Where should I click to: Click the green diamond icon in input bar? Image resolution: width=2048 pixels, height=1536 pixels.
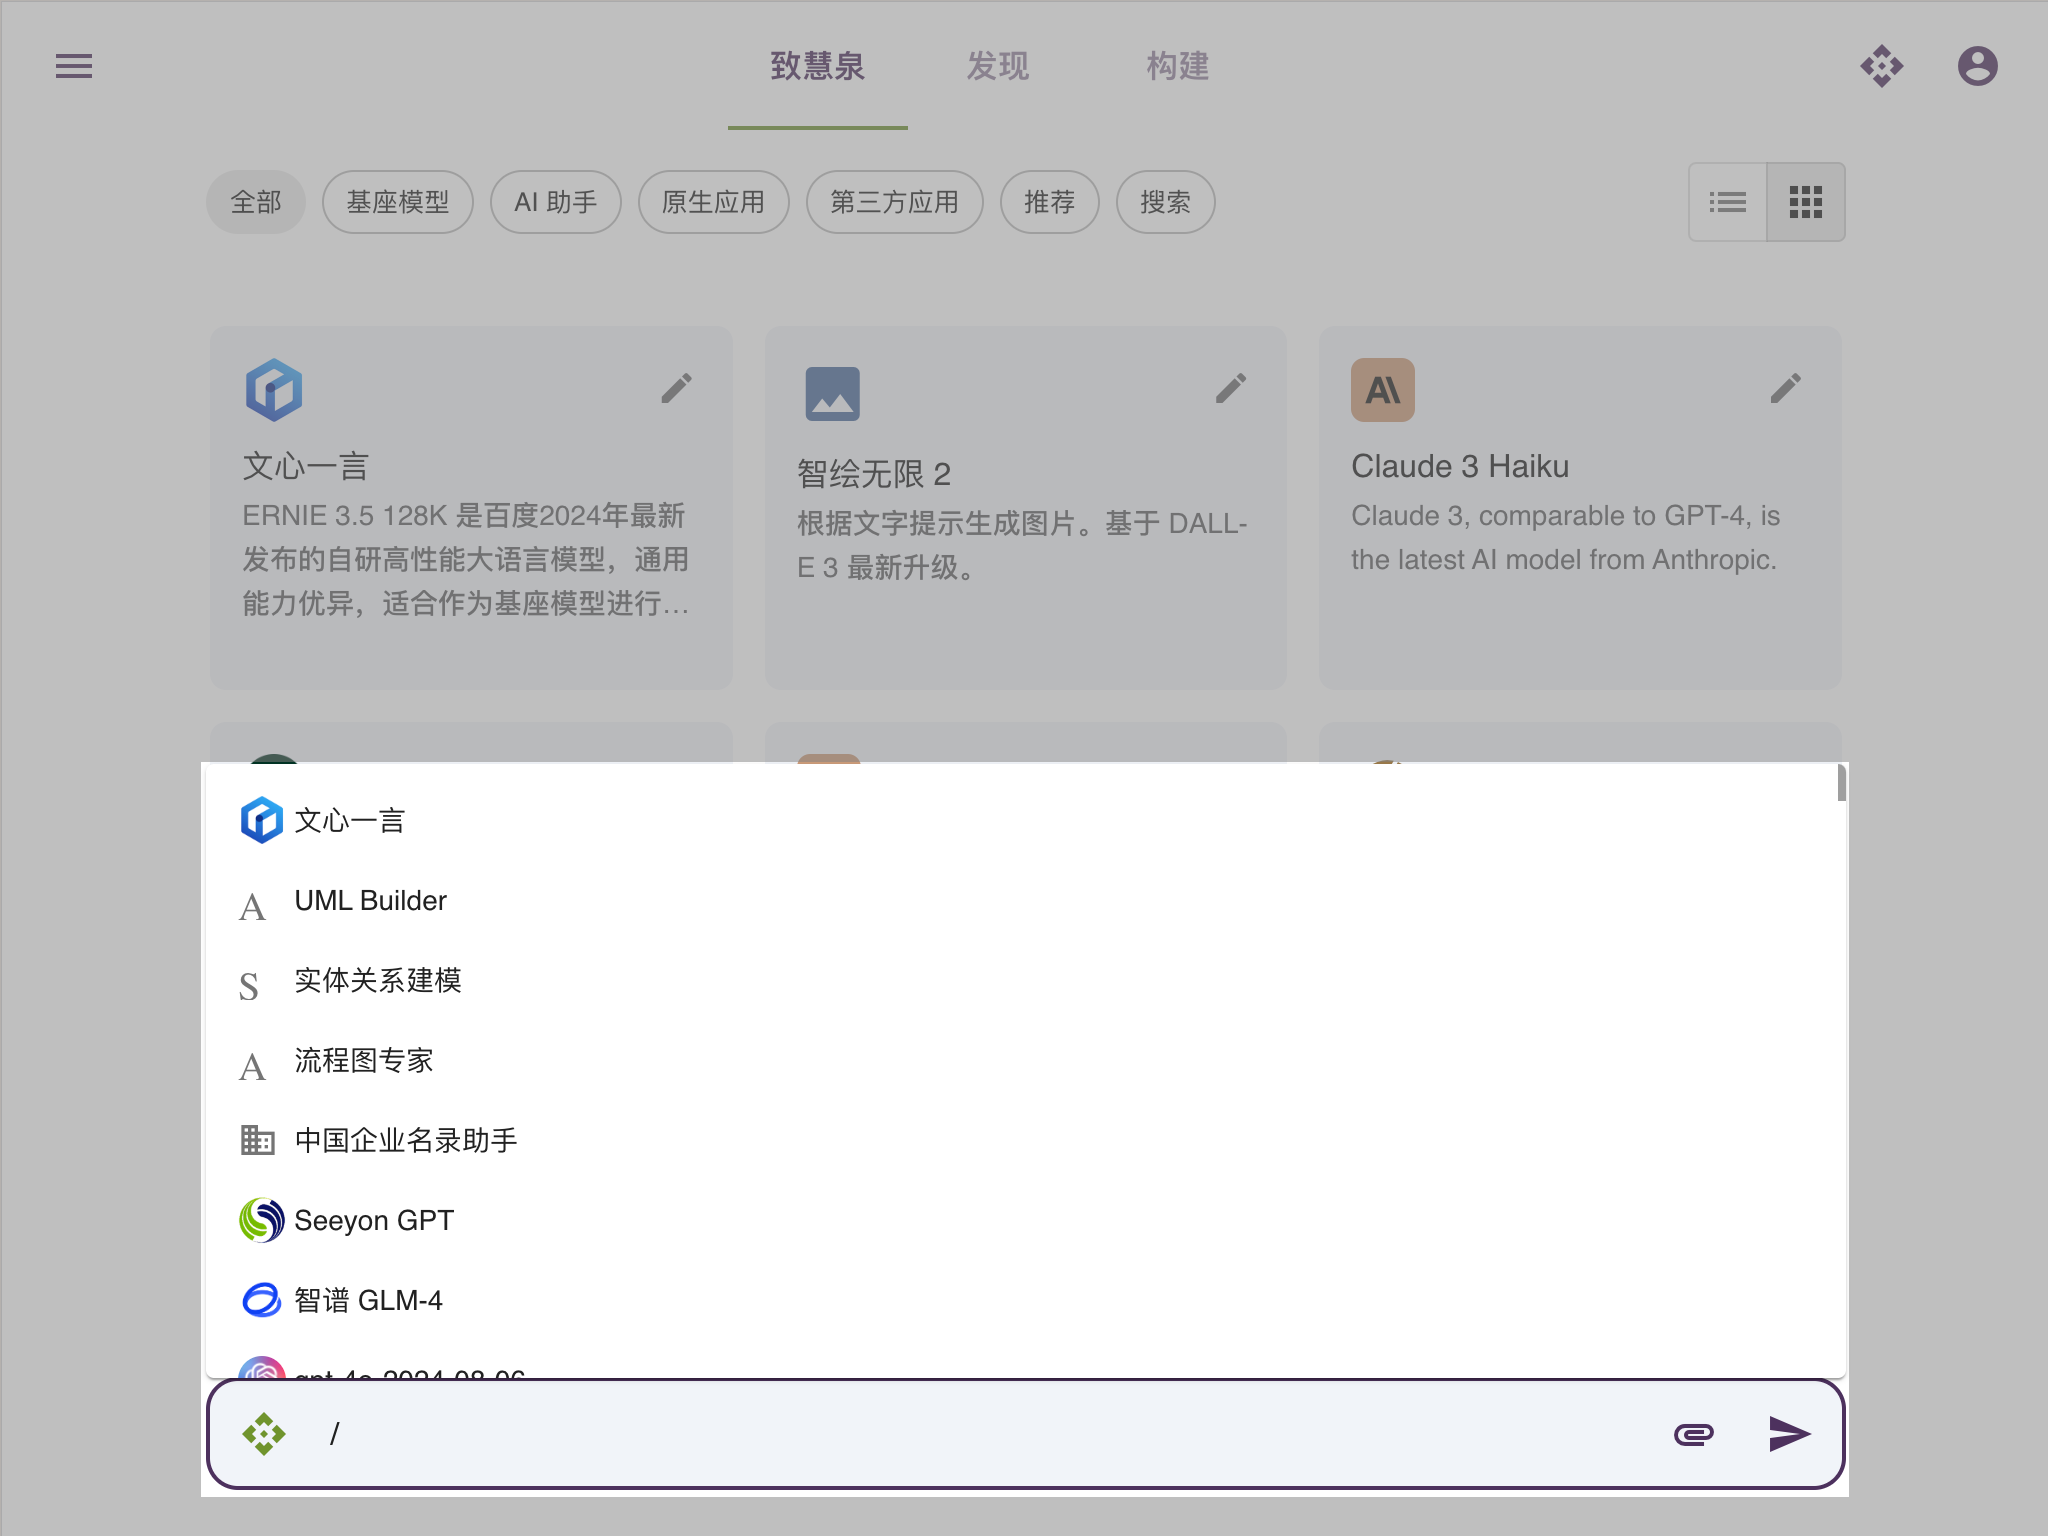pos(264,1434)
